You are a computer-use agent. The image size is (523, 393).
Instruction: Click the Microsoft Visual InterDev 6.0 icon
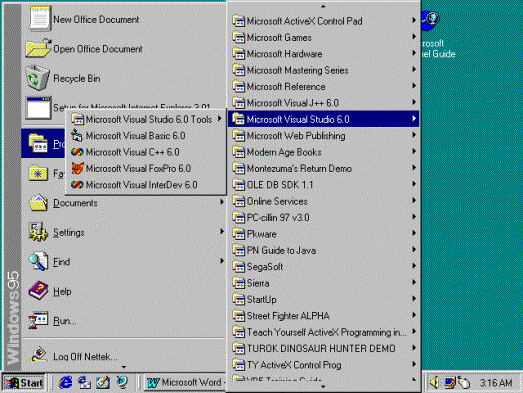coord(77,184)
